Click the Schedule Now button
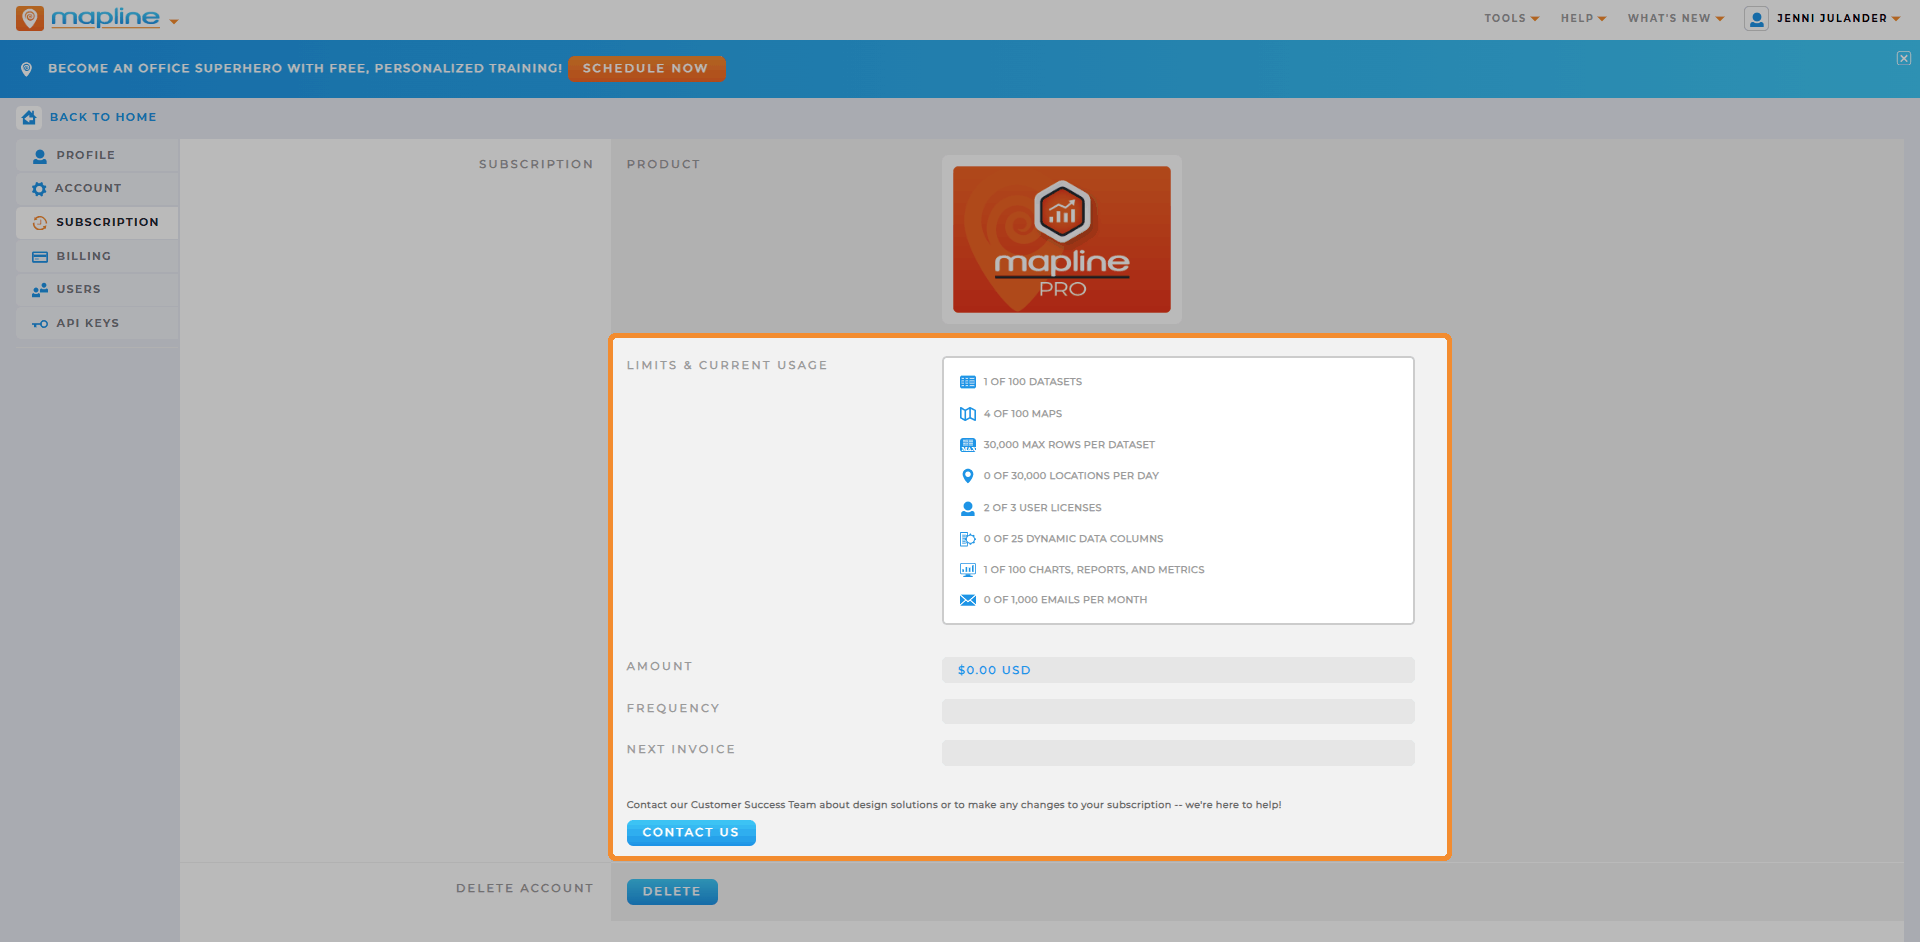This screenshot has width=1920, height=942. [646, 68]
